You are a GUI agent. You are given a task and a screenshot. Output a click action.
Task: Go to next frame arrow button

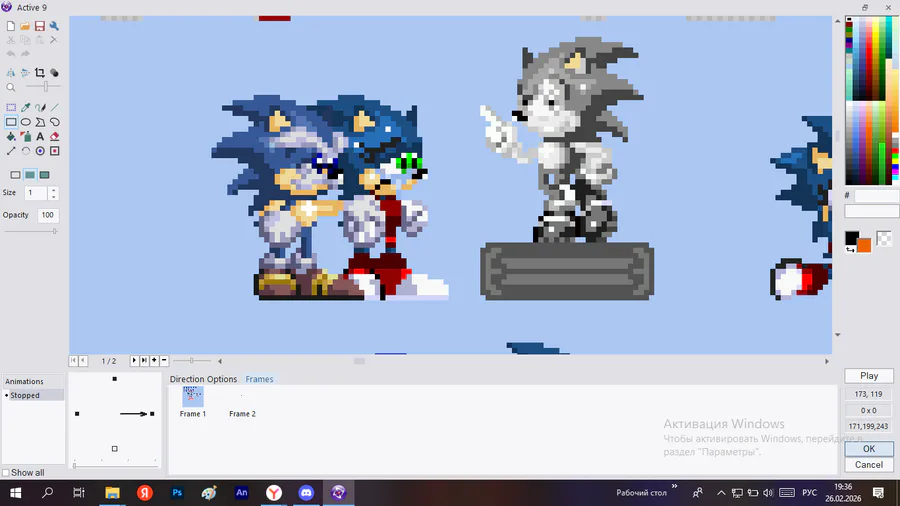click(134, 360)
